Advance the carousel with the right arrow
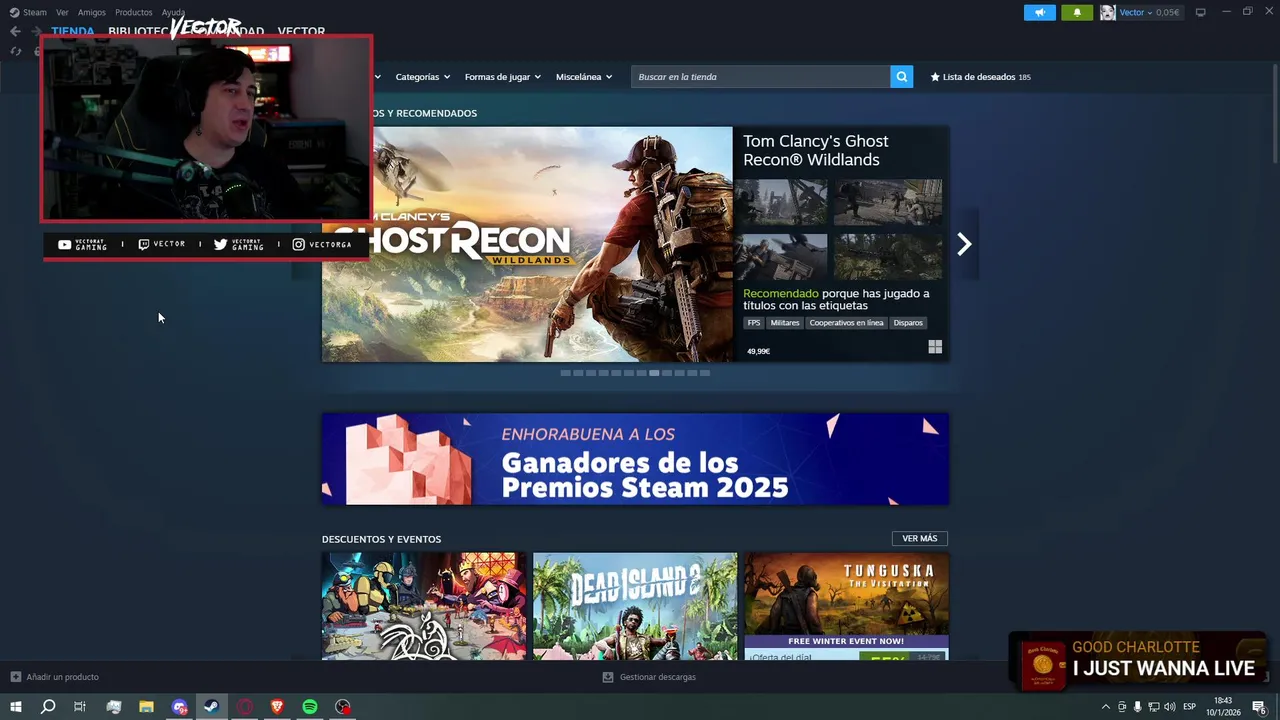The height and width of the screenshot is (720, 1280). pos(964,244)
